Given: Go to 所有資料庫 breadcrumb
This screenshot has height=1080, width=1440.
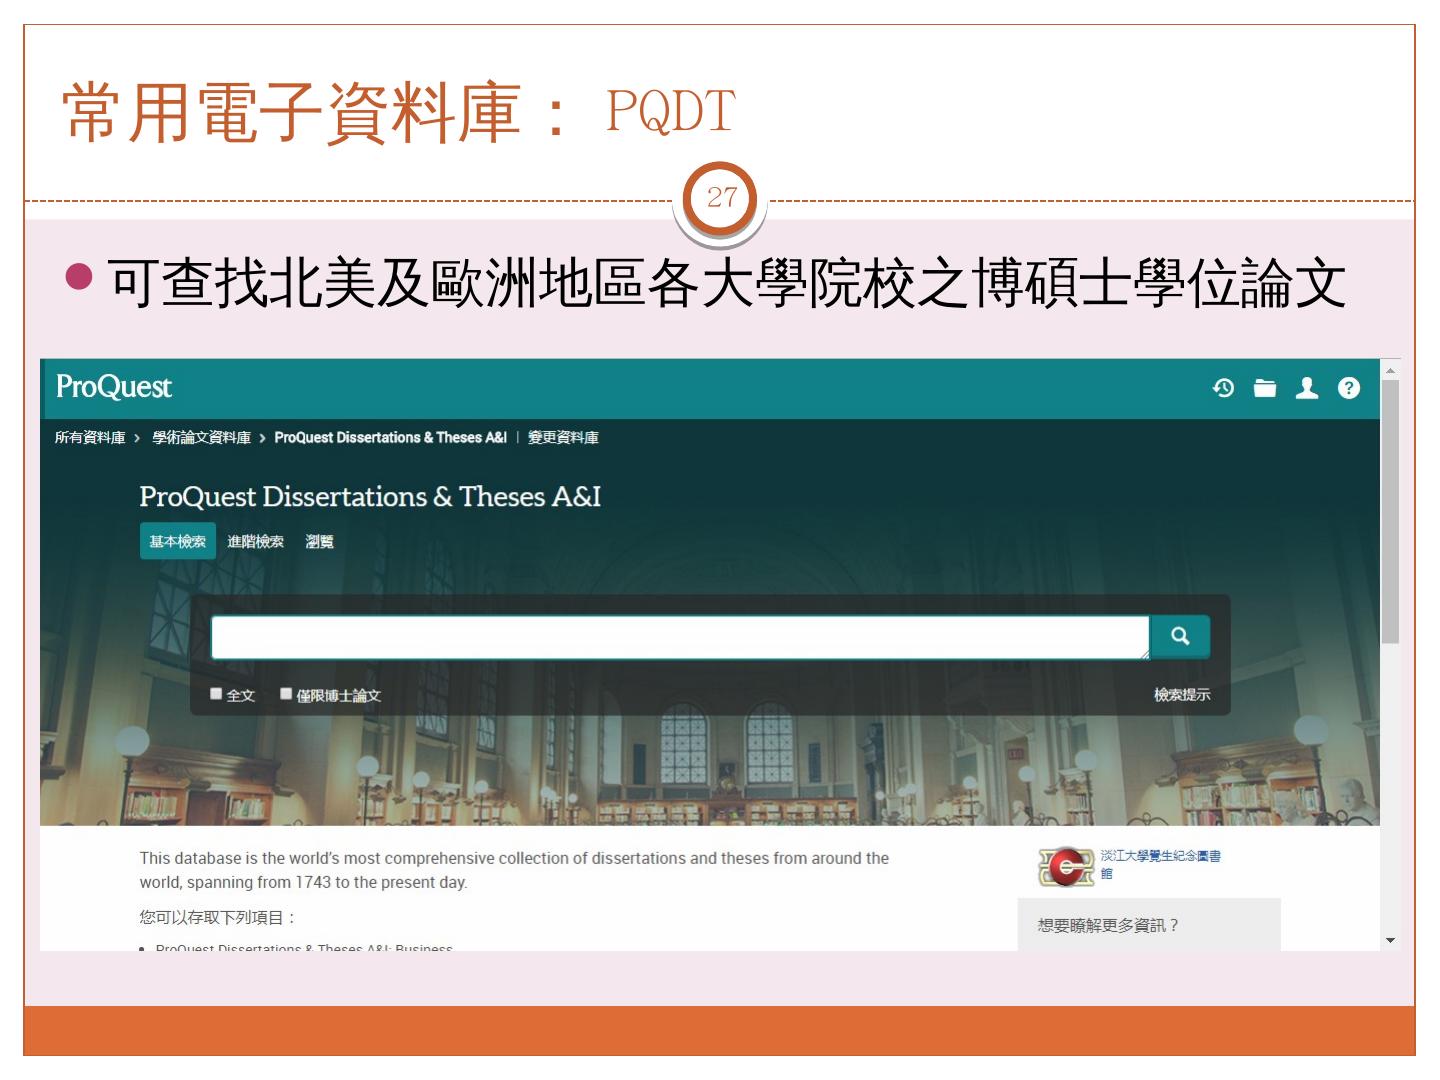Looking at the screenshot, I should (90, 437).
